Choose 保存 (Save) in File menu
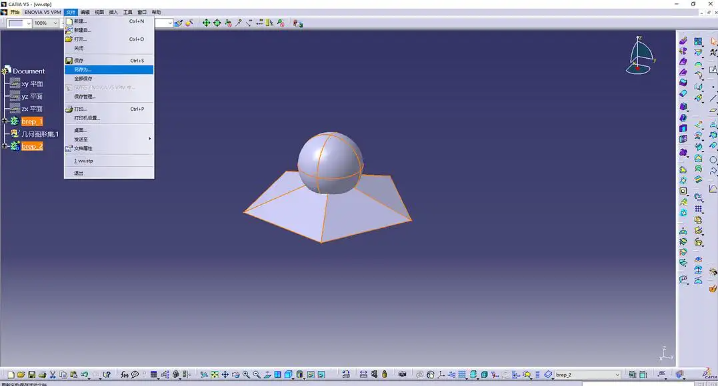This screenshot has width=718, height=386. pos(109,60)
